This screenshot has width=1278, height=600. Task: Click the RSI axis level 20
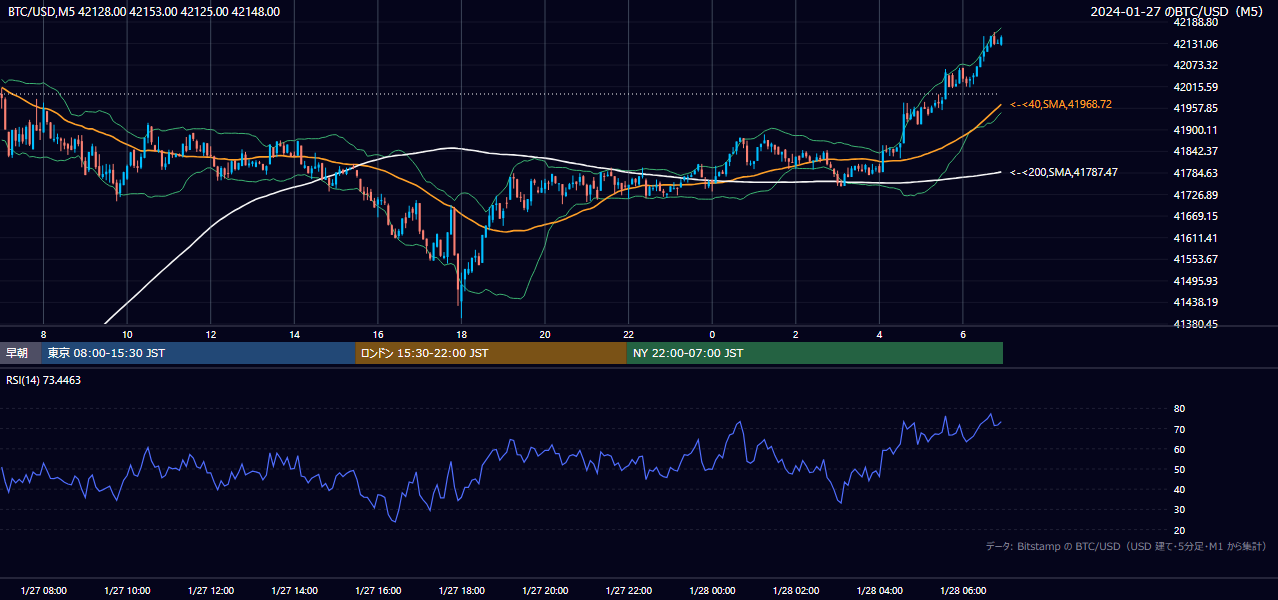tap(1179, 530)
